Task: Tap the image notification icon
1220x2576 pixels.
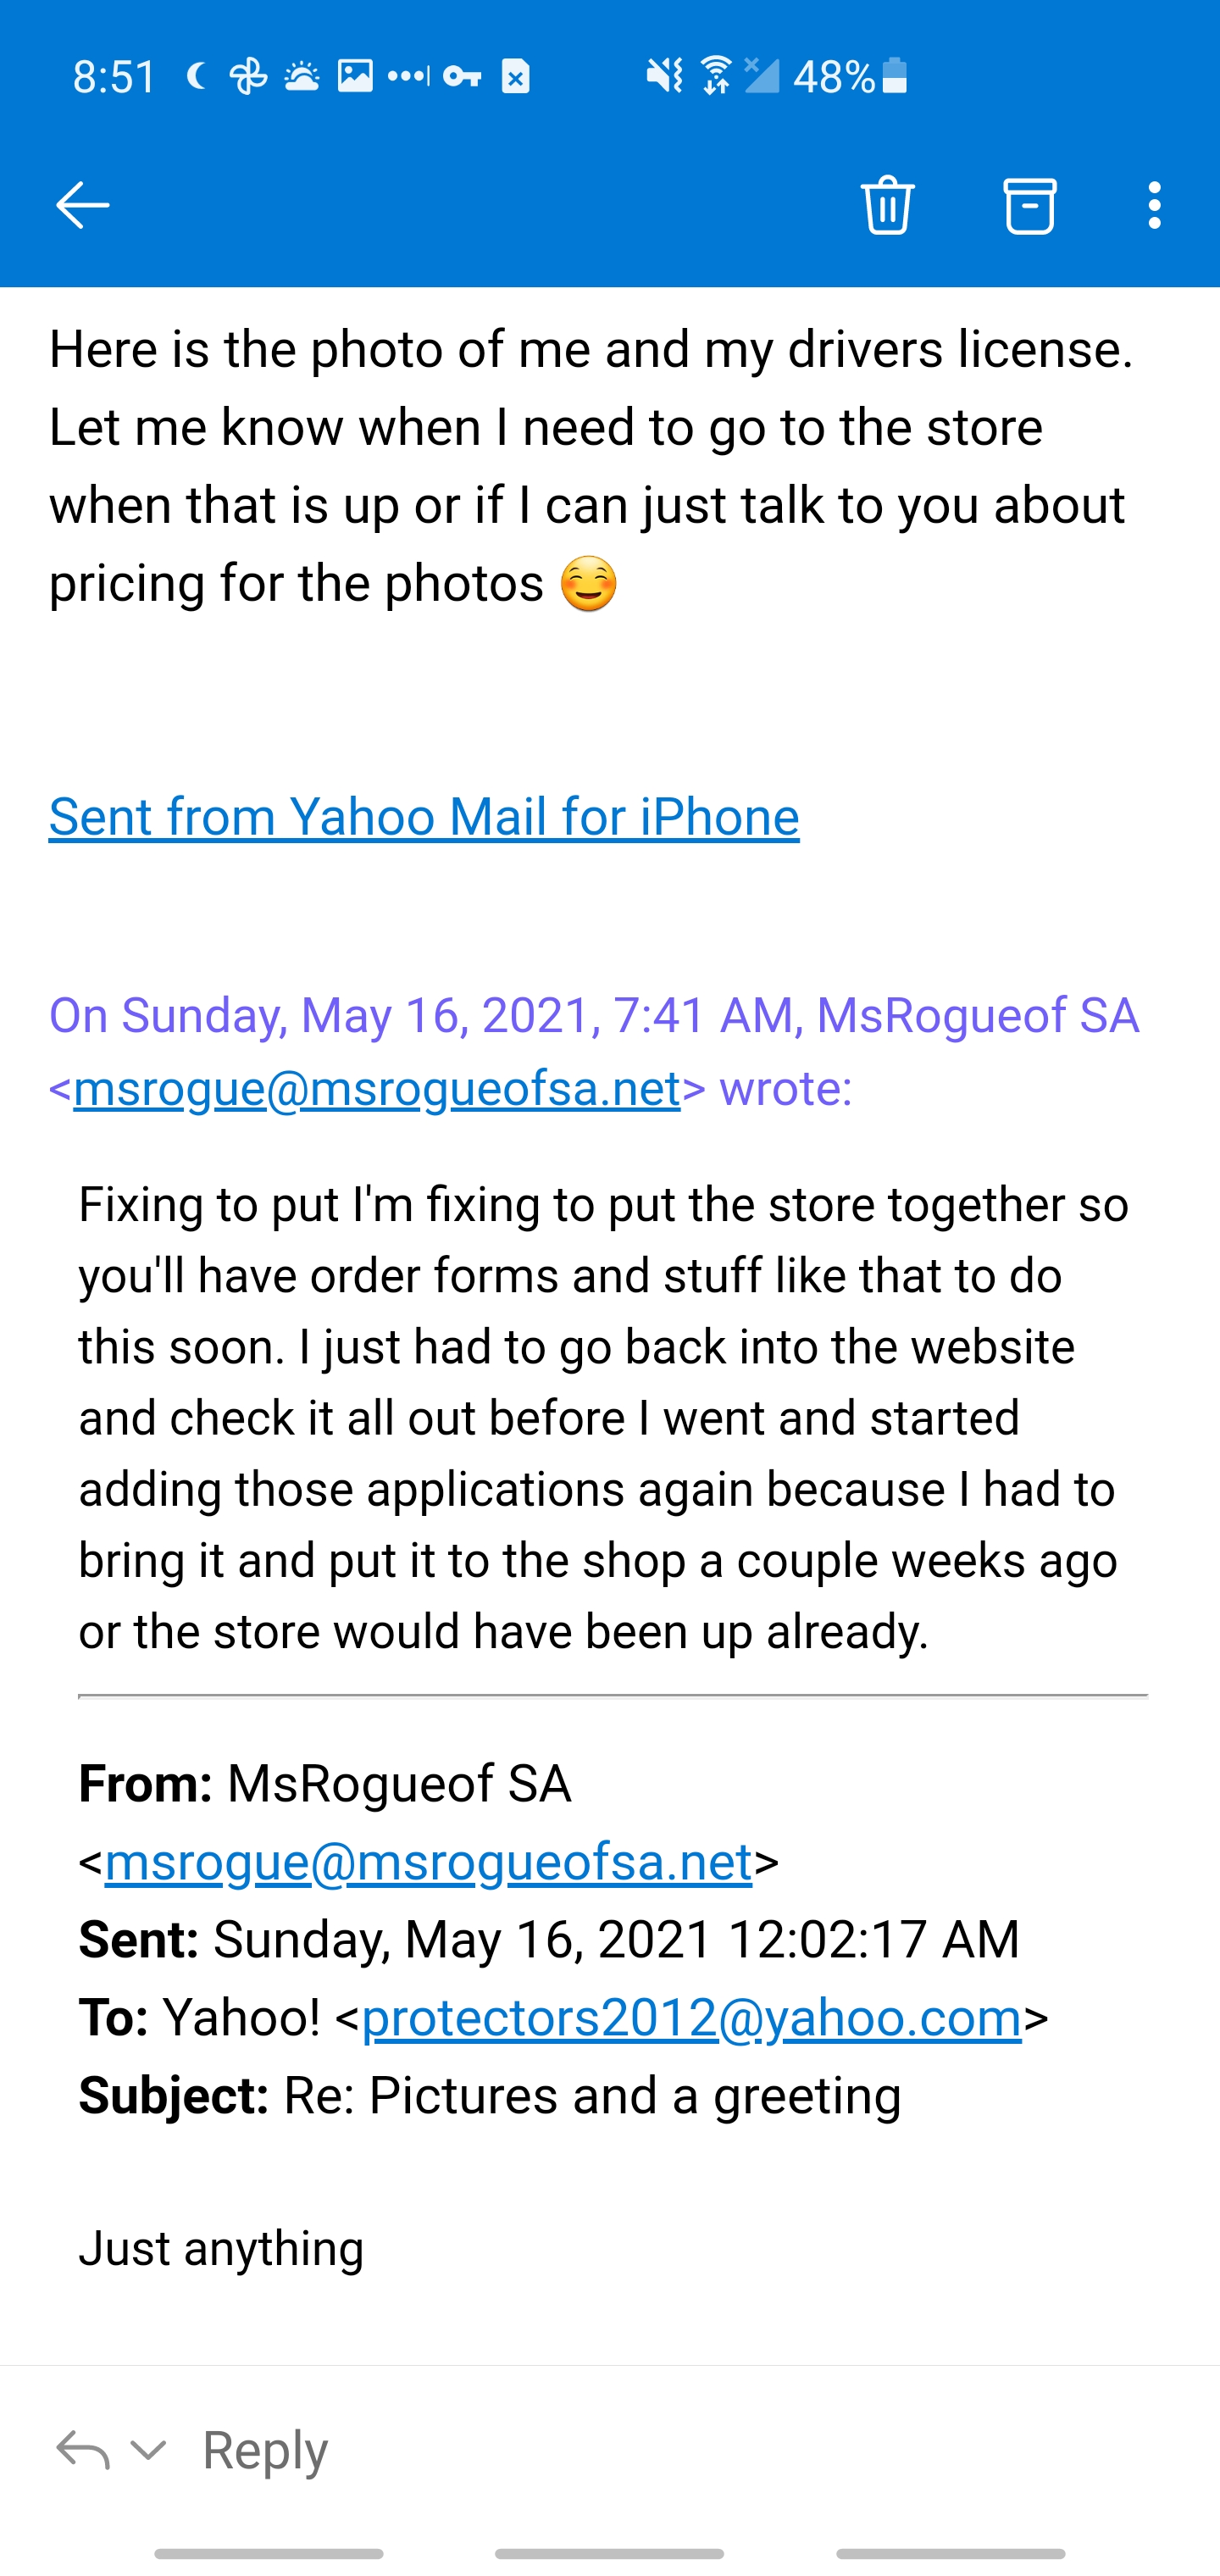Action: coord(355,76)
